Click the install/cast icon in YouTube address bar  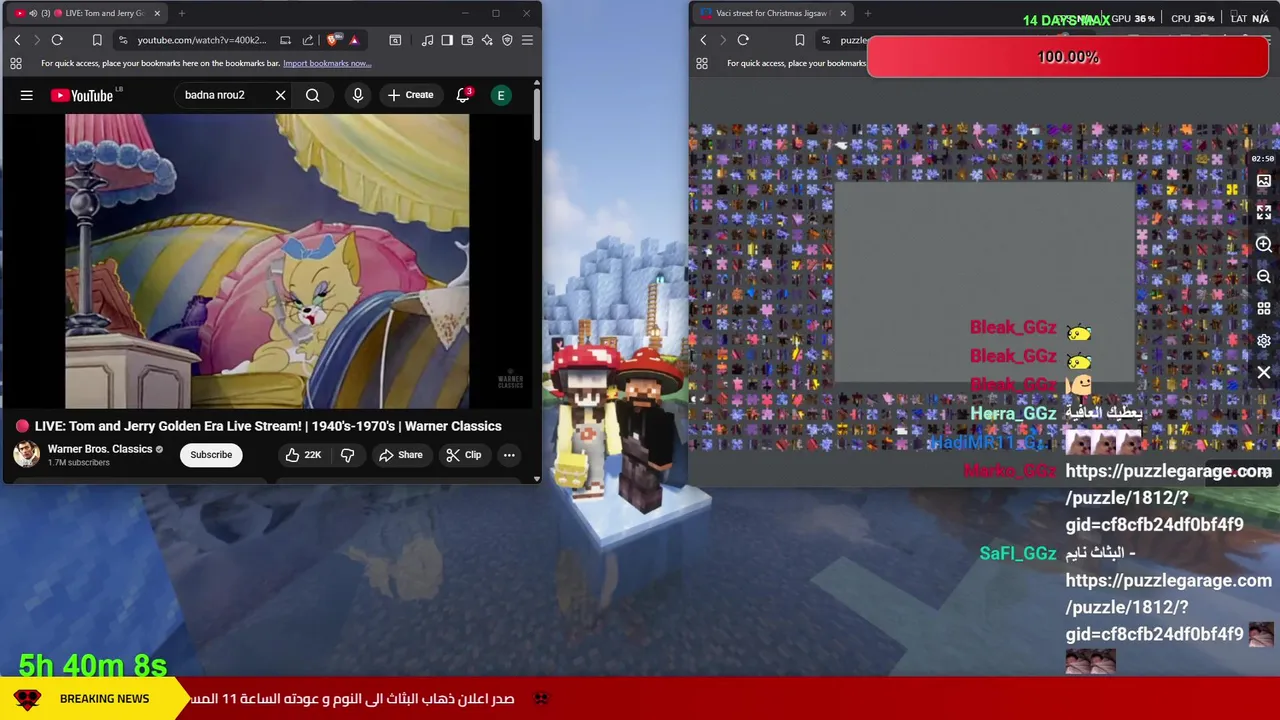(285, 40)
